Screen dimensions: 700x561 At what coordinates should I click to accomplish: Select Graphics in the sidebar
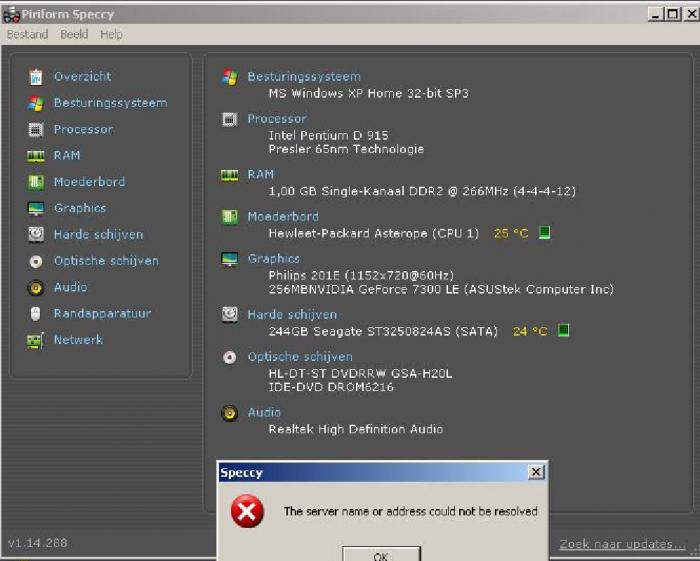click(x=80, y=208)
